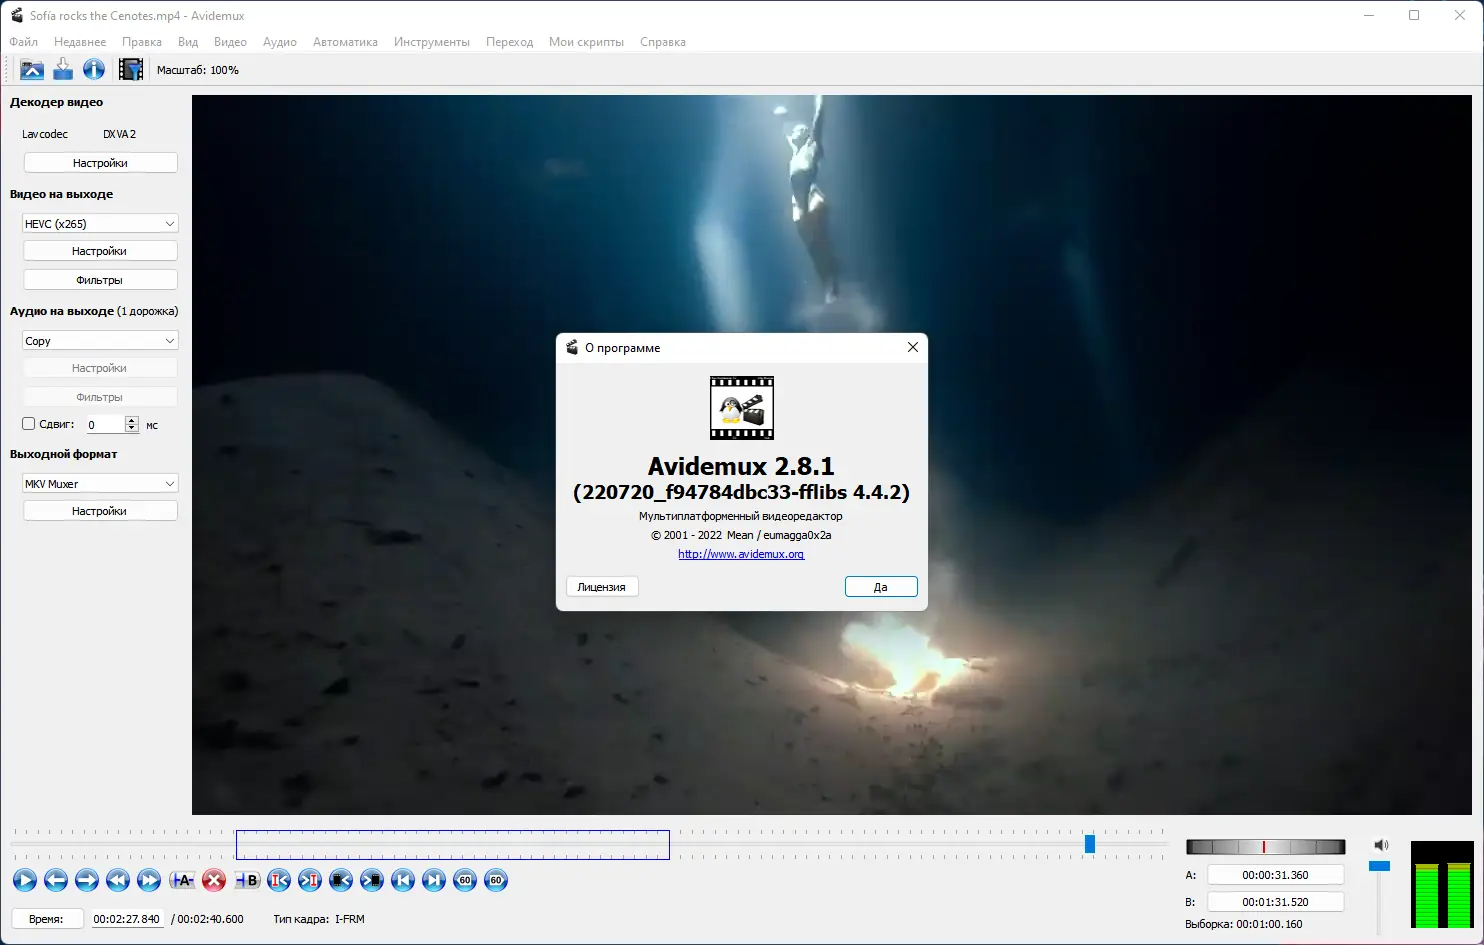Image resolution: width=1484 pixels, height=945 pixels.
Task: Enable the Сдвиг audio shift checkbox
Action: point(28,423)
